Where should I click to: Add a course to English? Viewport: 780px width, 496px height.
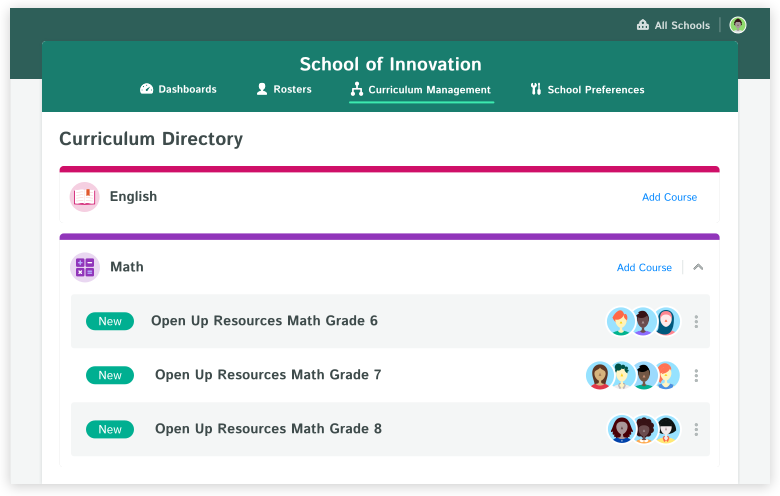tap(669, 197)
